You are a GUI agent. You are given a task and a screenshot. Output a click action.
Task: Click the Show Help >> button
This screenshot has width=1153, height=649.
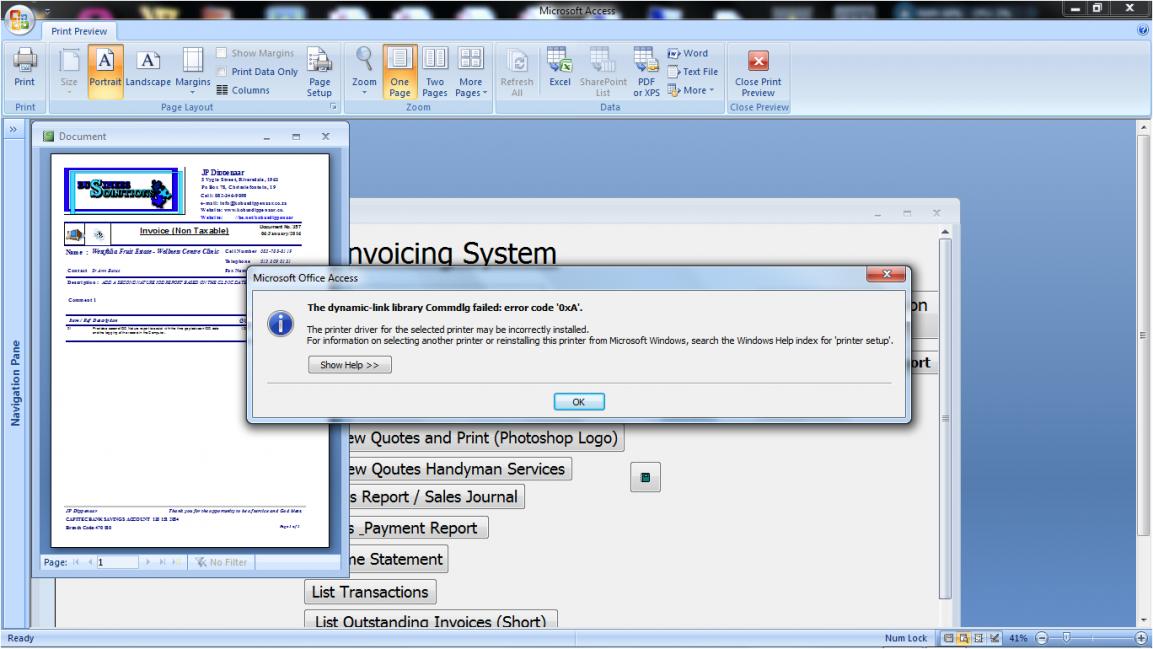349,365
